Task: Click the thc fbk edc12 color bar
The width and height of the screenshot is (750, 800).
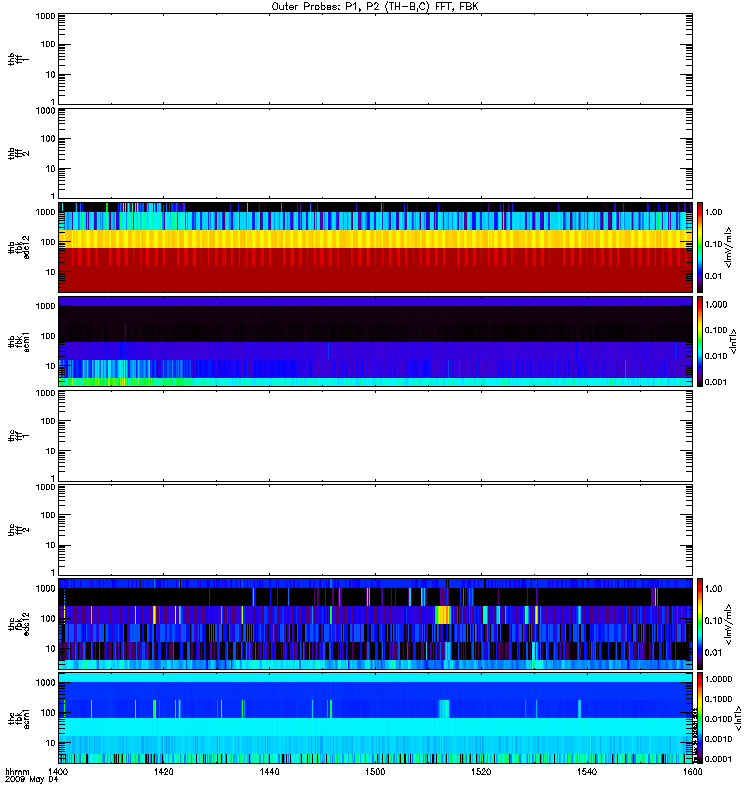Action: [700, 623]
